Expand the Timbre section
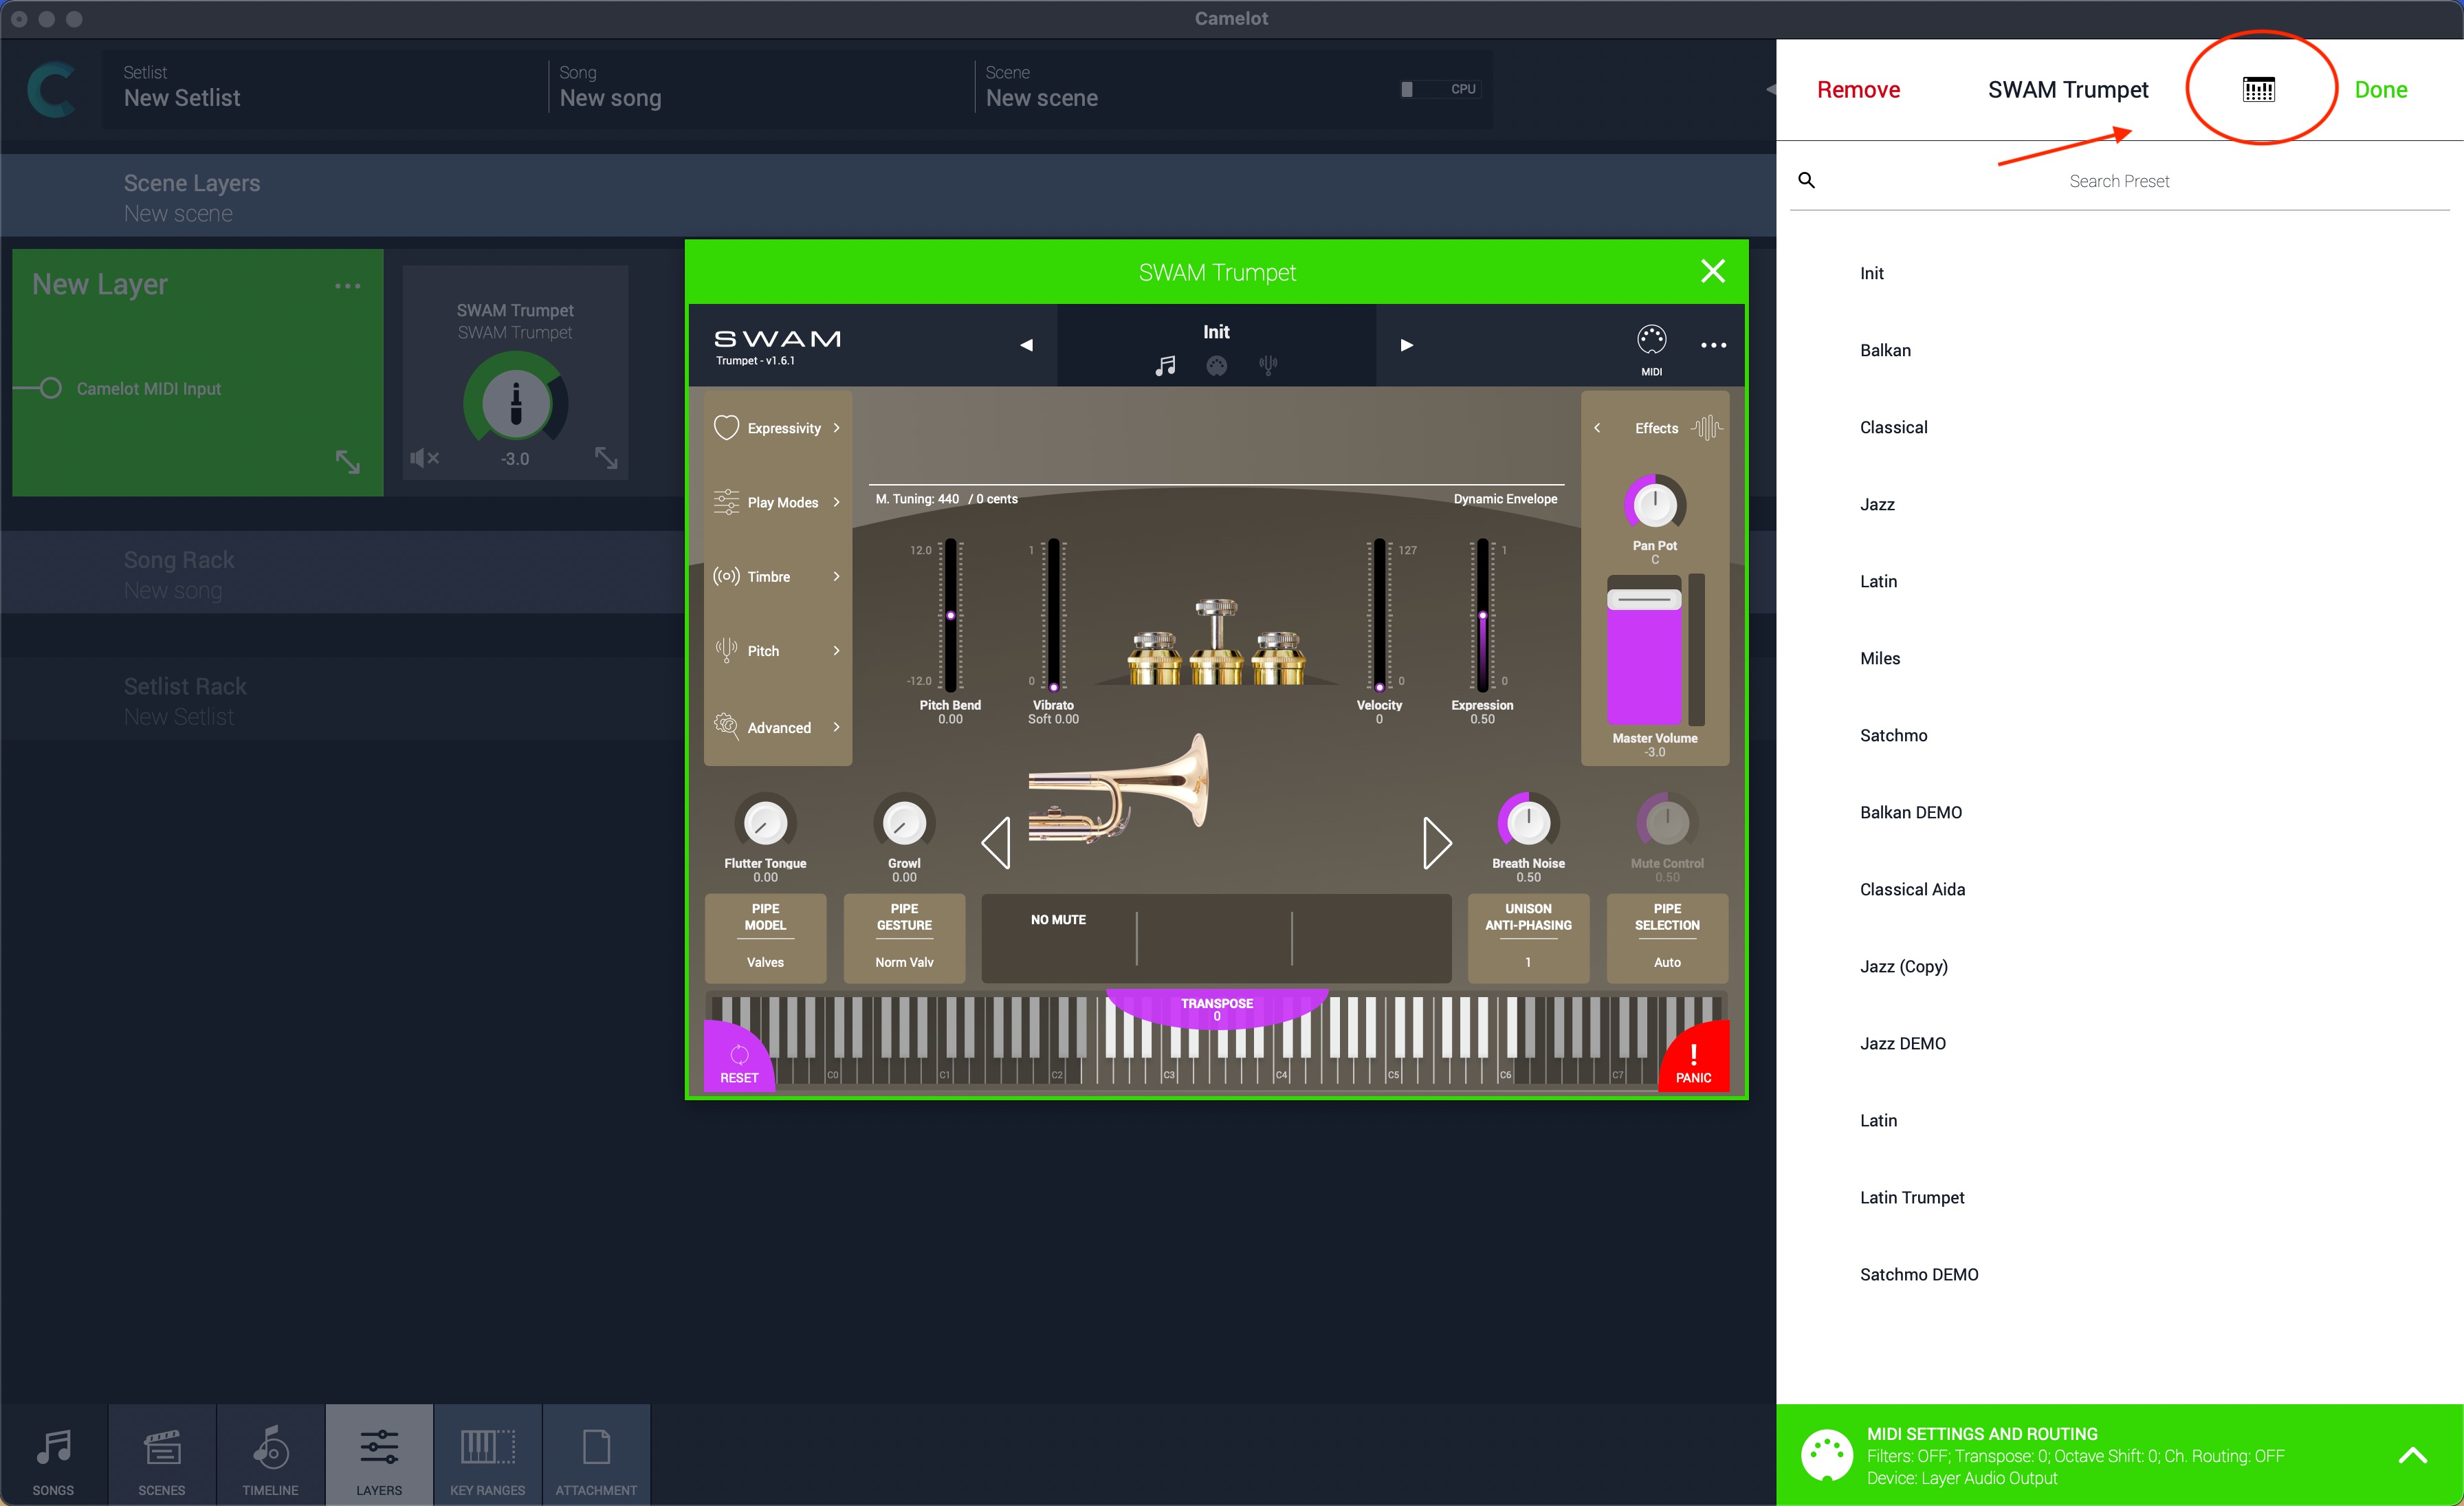Screen dimensions: 2464x1506 (x=777, y=576)
